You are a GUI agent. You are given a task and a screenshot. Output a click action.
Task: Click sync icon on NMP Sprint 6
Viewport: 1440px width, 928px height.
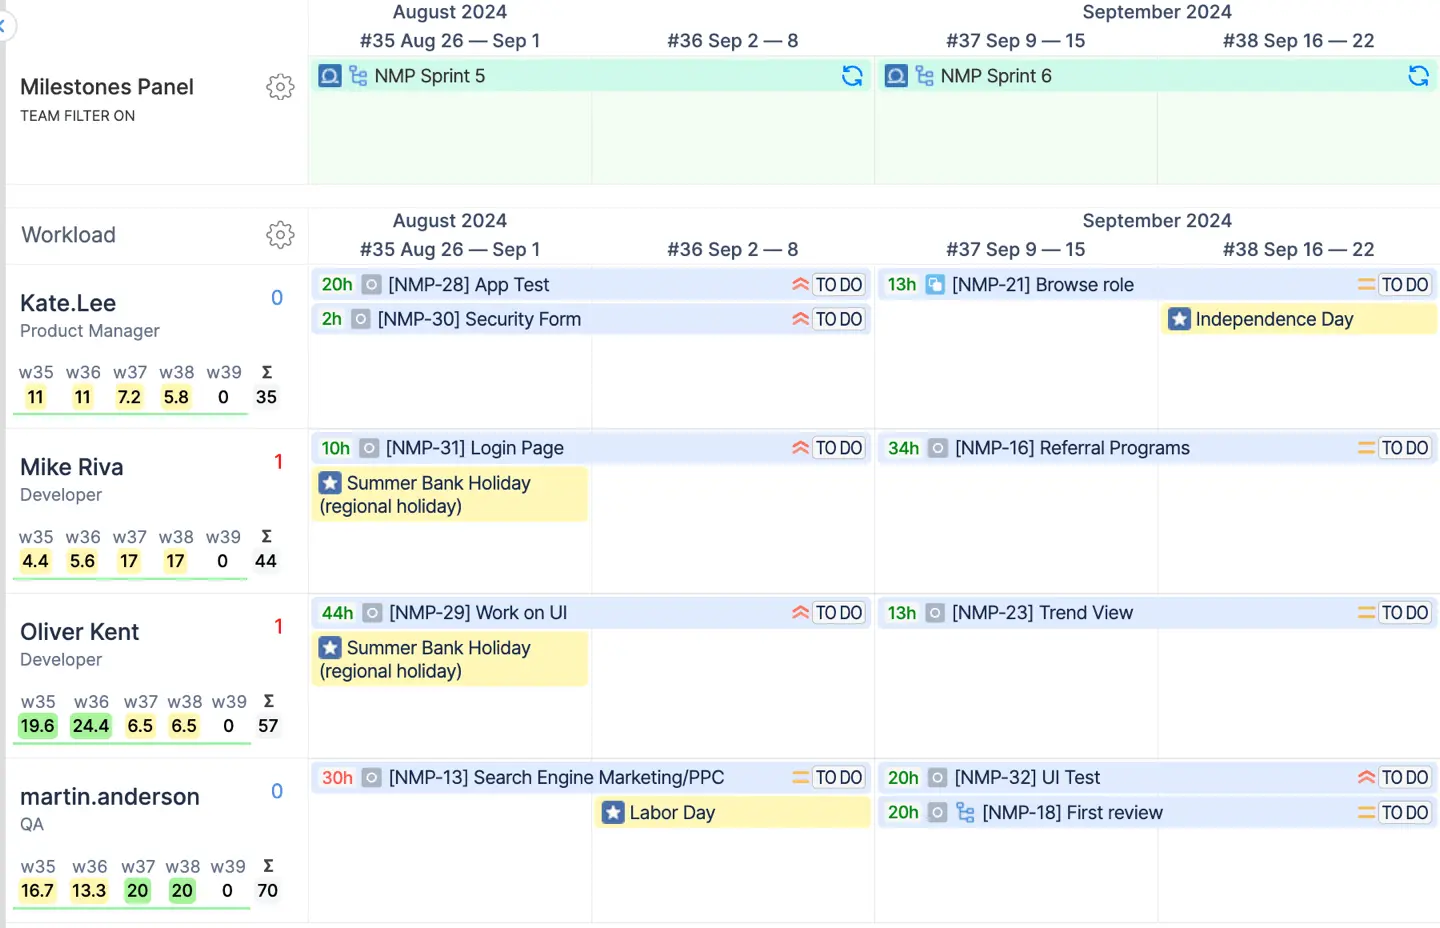[x=1418, y=76]
